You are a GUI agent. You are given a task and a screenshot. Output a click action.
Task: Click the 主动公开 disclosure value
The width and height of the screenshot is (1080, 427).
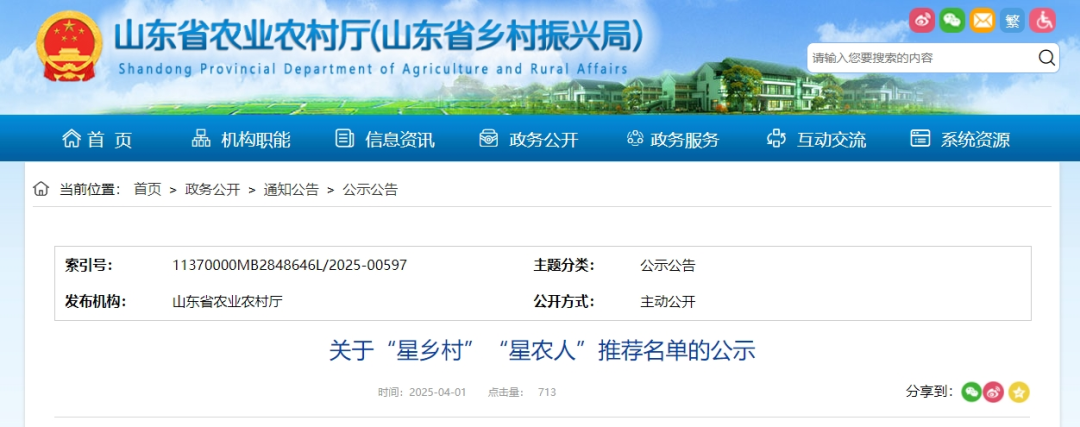pos(667,302)
